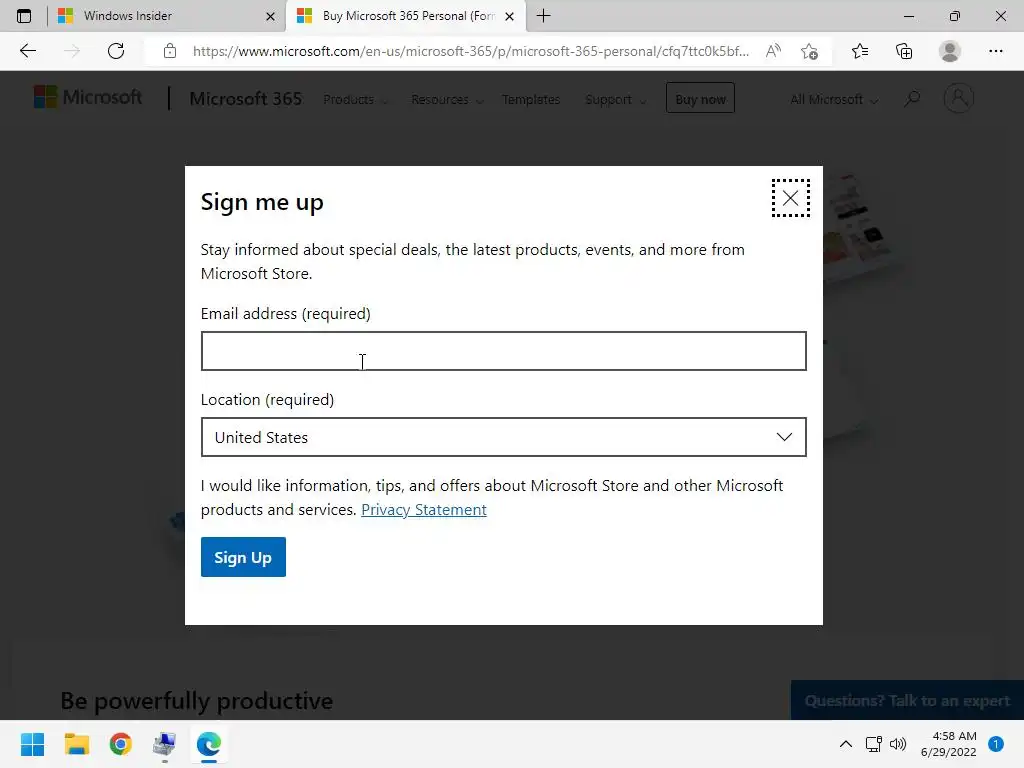Expand the All Microsoft menu
1024x768 pixels.
coord(834,99)
